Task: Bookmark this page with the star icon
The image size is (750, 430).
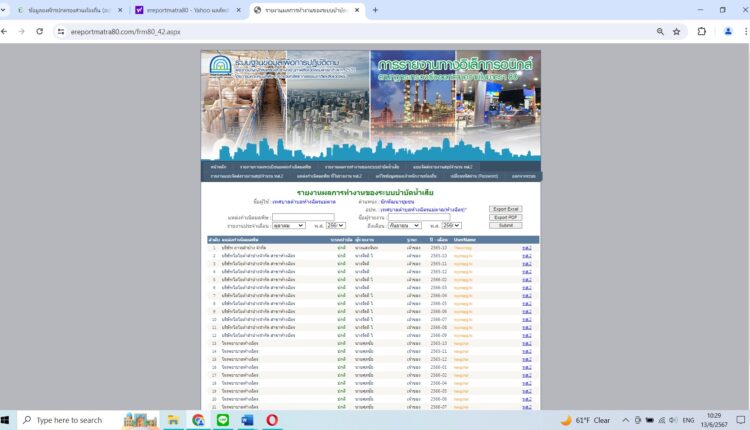Action: 677,31
